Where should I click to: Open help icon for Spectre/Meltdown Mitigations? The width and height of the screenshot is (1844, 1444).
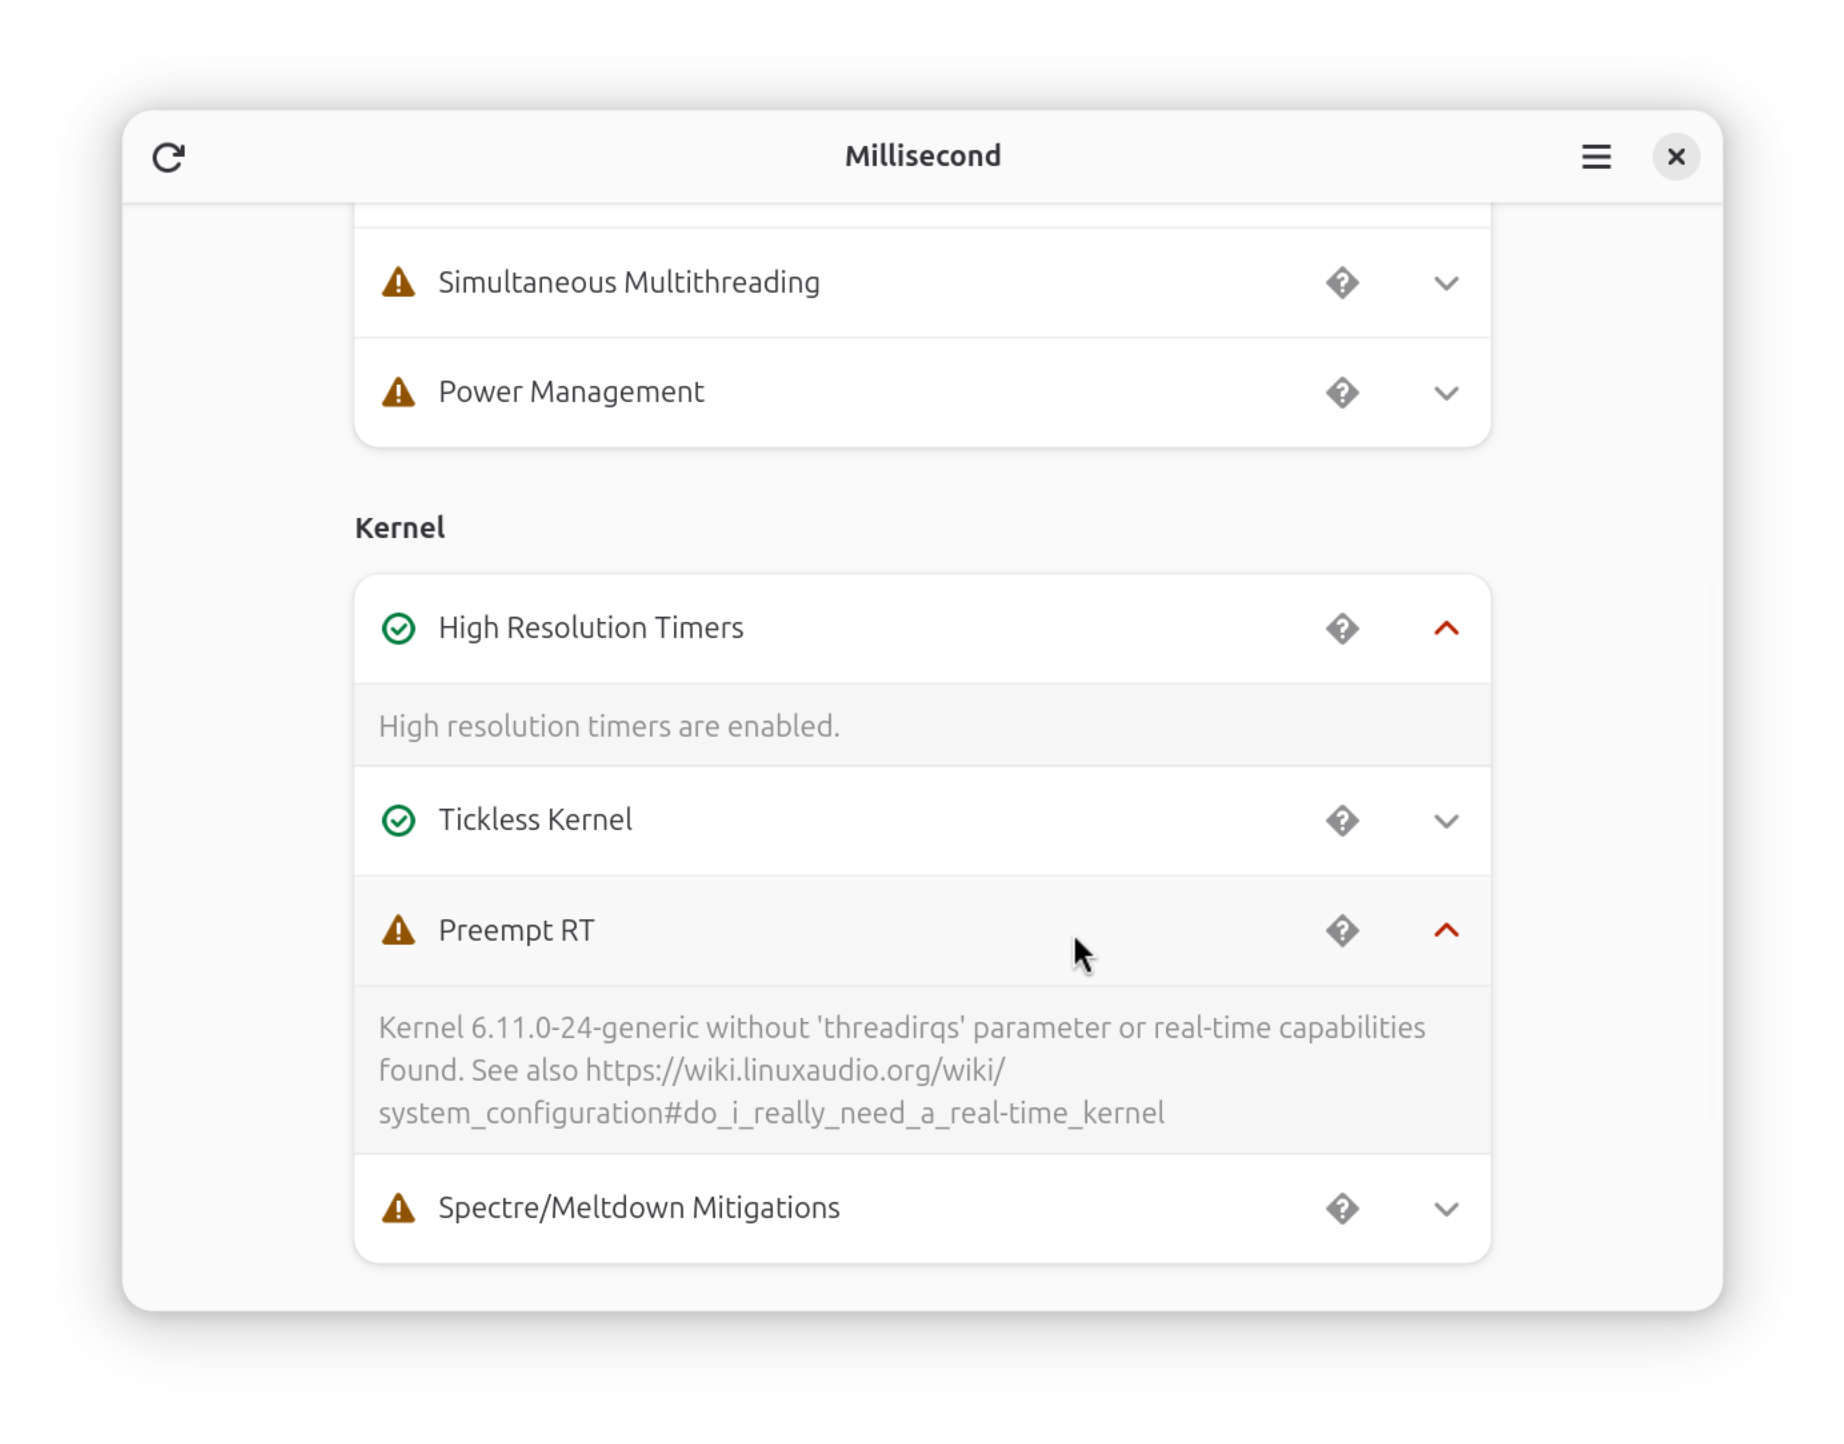click(1341, 1209)
